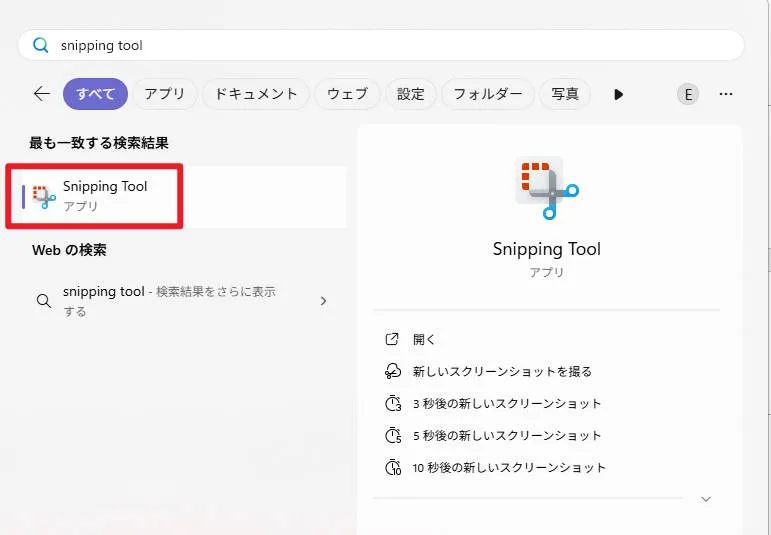Image resolution: width=771 pixels, height=535 pixels.
Task: Switch to the 写真 filter tab
Action: [x=564, y=94]
